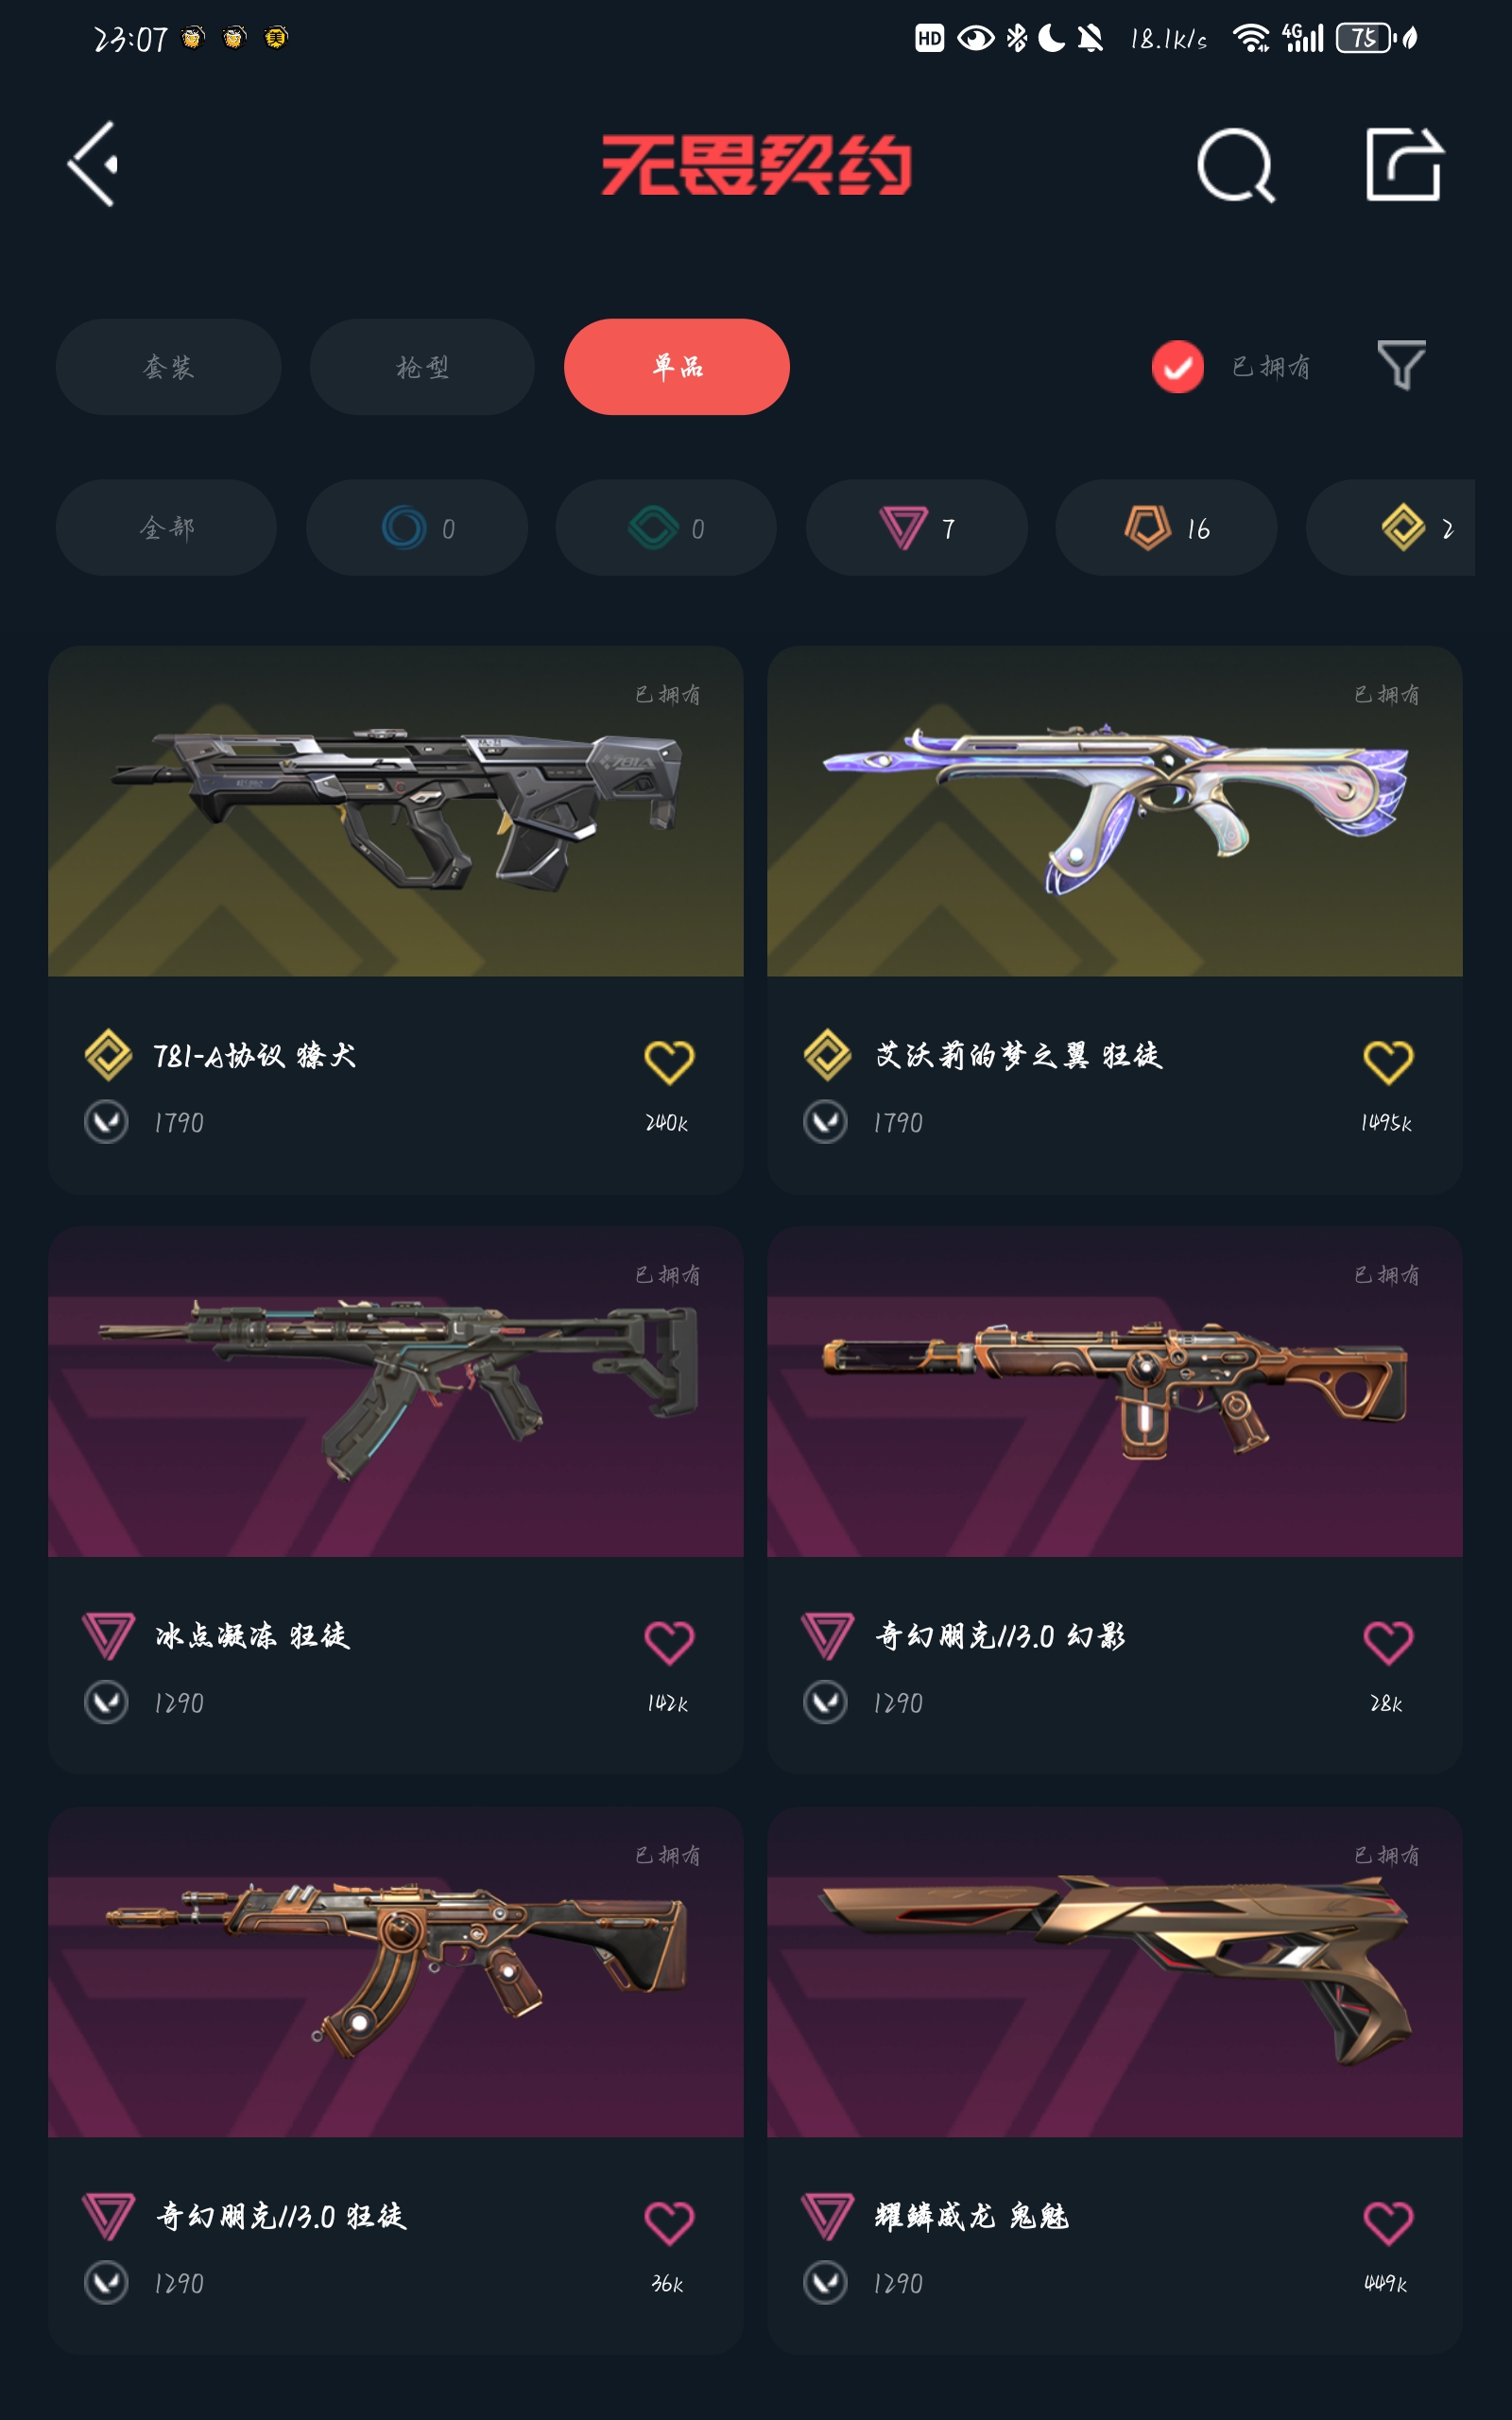The width and height of the screenshot is (1512, 2420).
Task: Tap the back arrow icon
Action: [93, 164]
